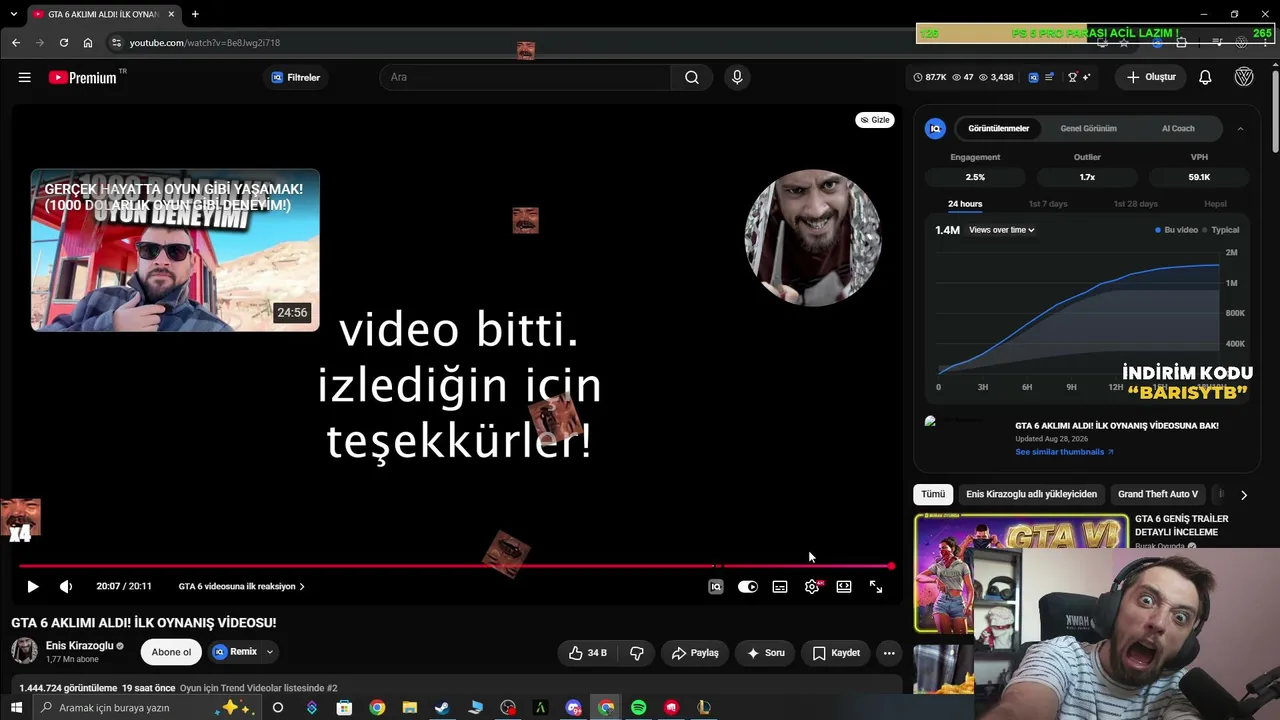
Task: Open the AI Coach tab
Action: coord(1178,128)
